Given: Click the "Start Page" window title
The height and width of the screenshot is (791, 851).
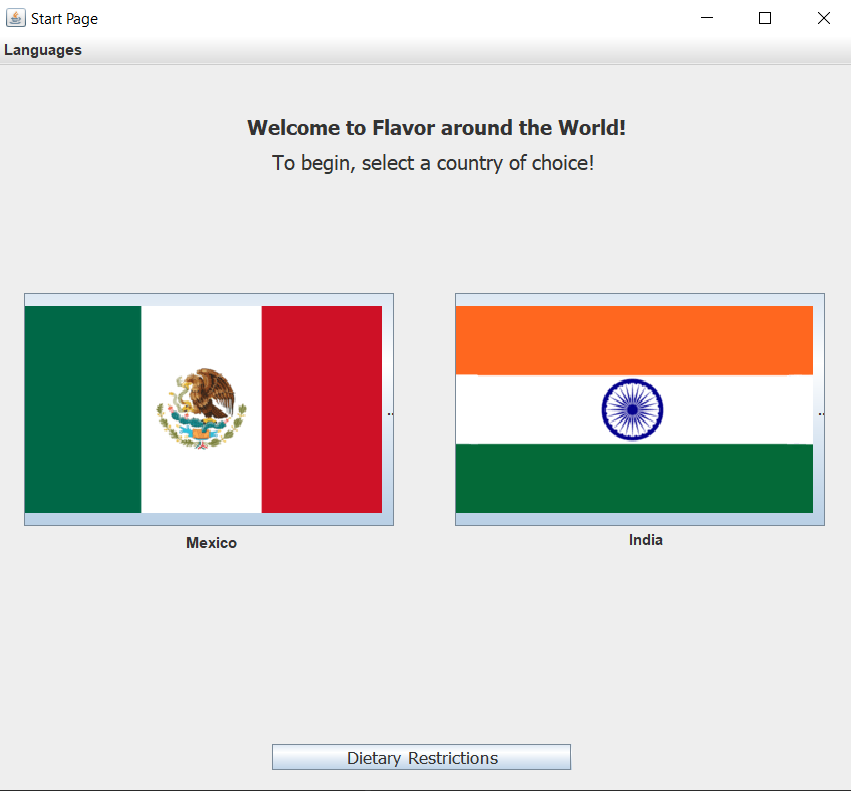Looking at the screenshot, I should tap(65, 19).
